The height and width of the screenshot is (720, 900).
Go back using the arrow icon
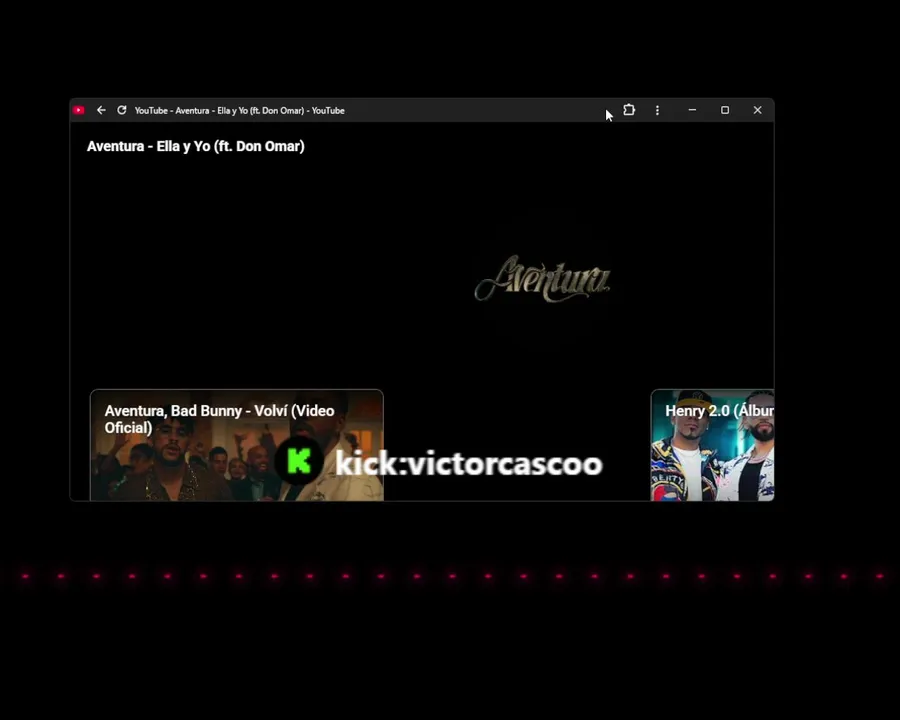click(x=101, y=110)
